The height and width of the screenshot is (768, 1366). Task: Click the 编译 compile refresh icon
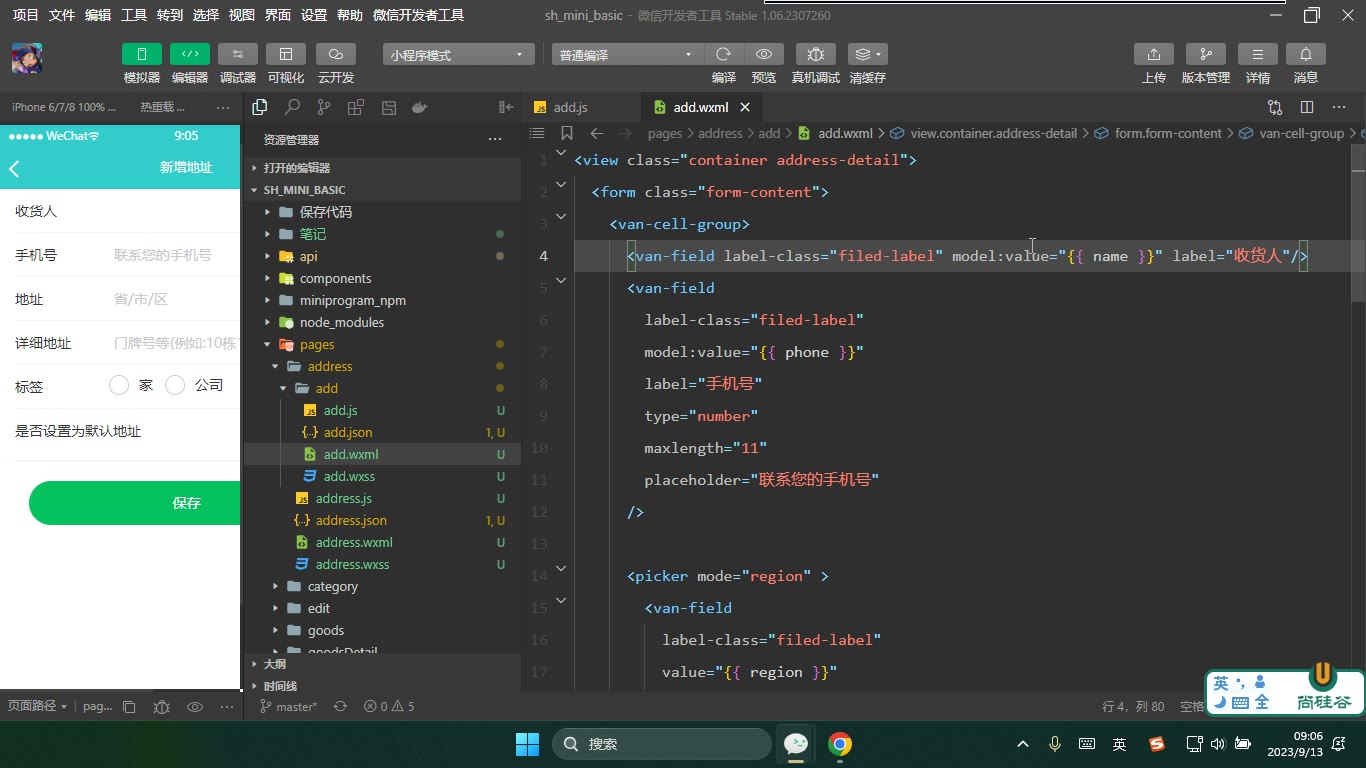(x=723, y=54)
